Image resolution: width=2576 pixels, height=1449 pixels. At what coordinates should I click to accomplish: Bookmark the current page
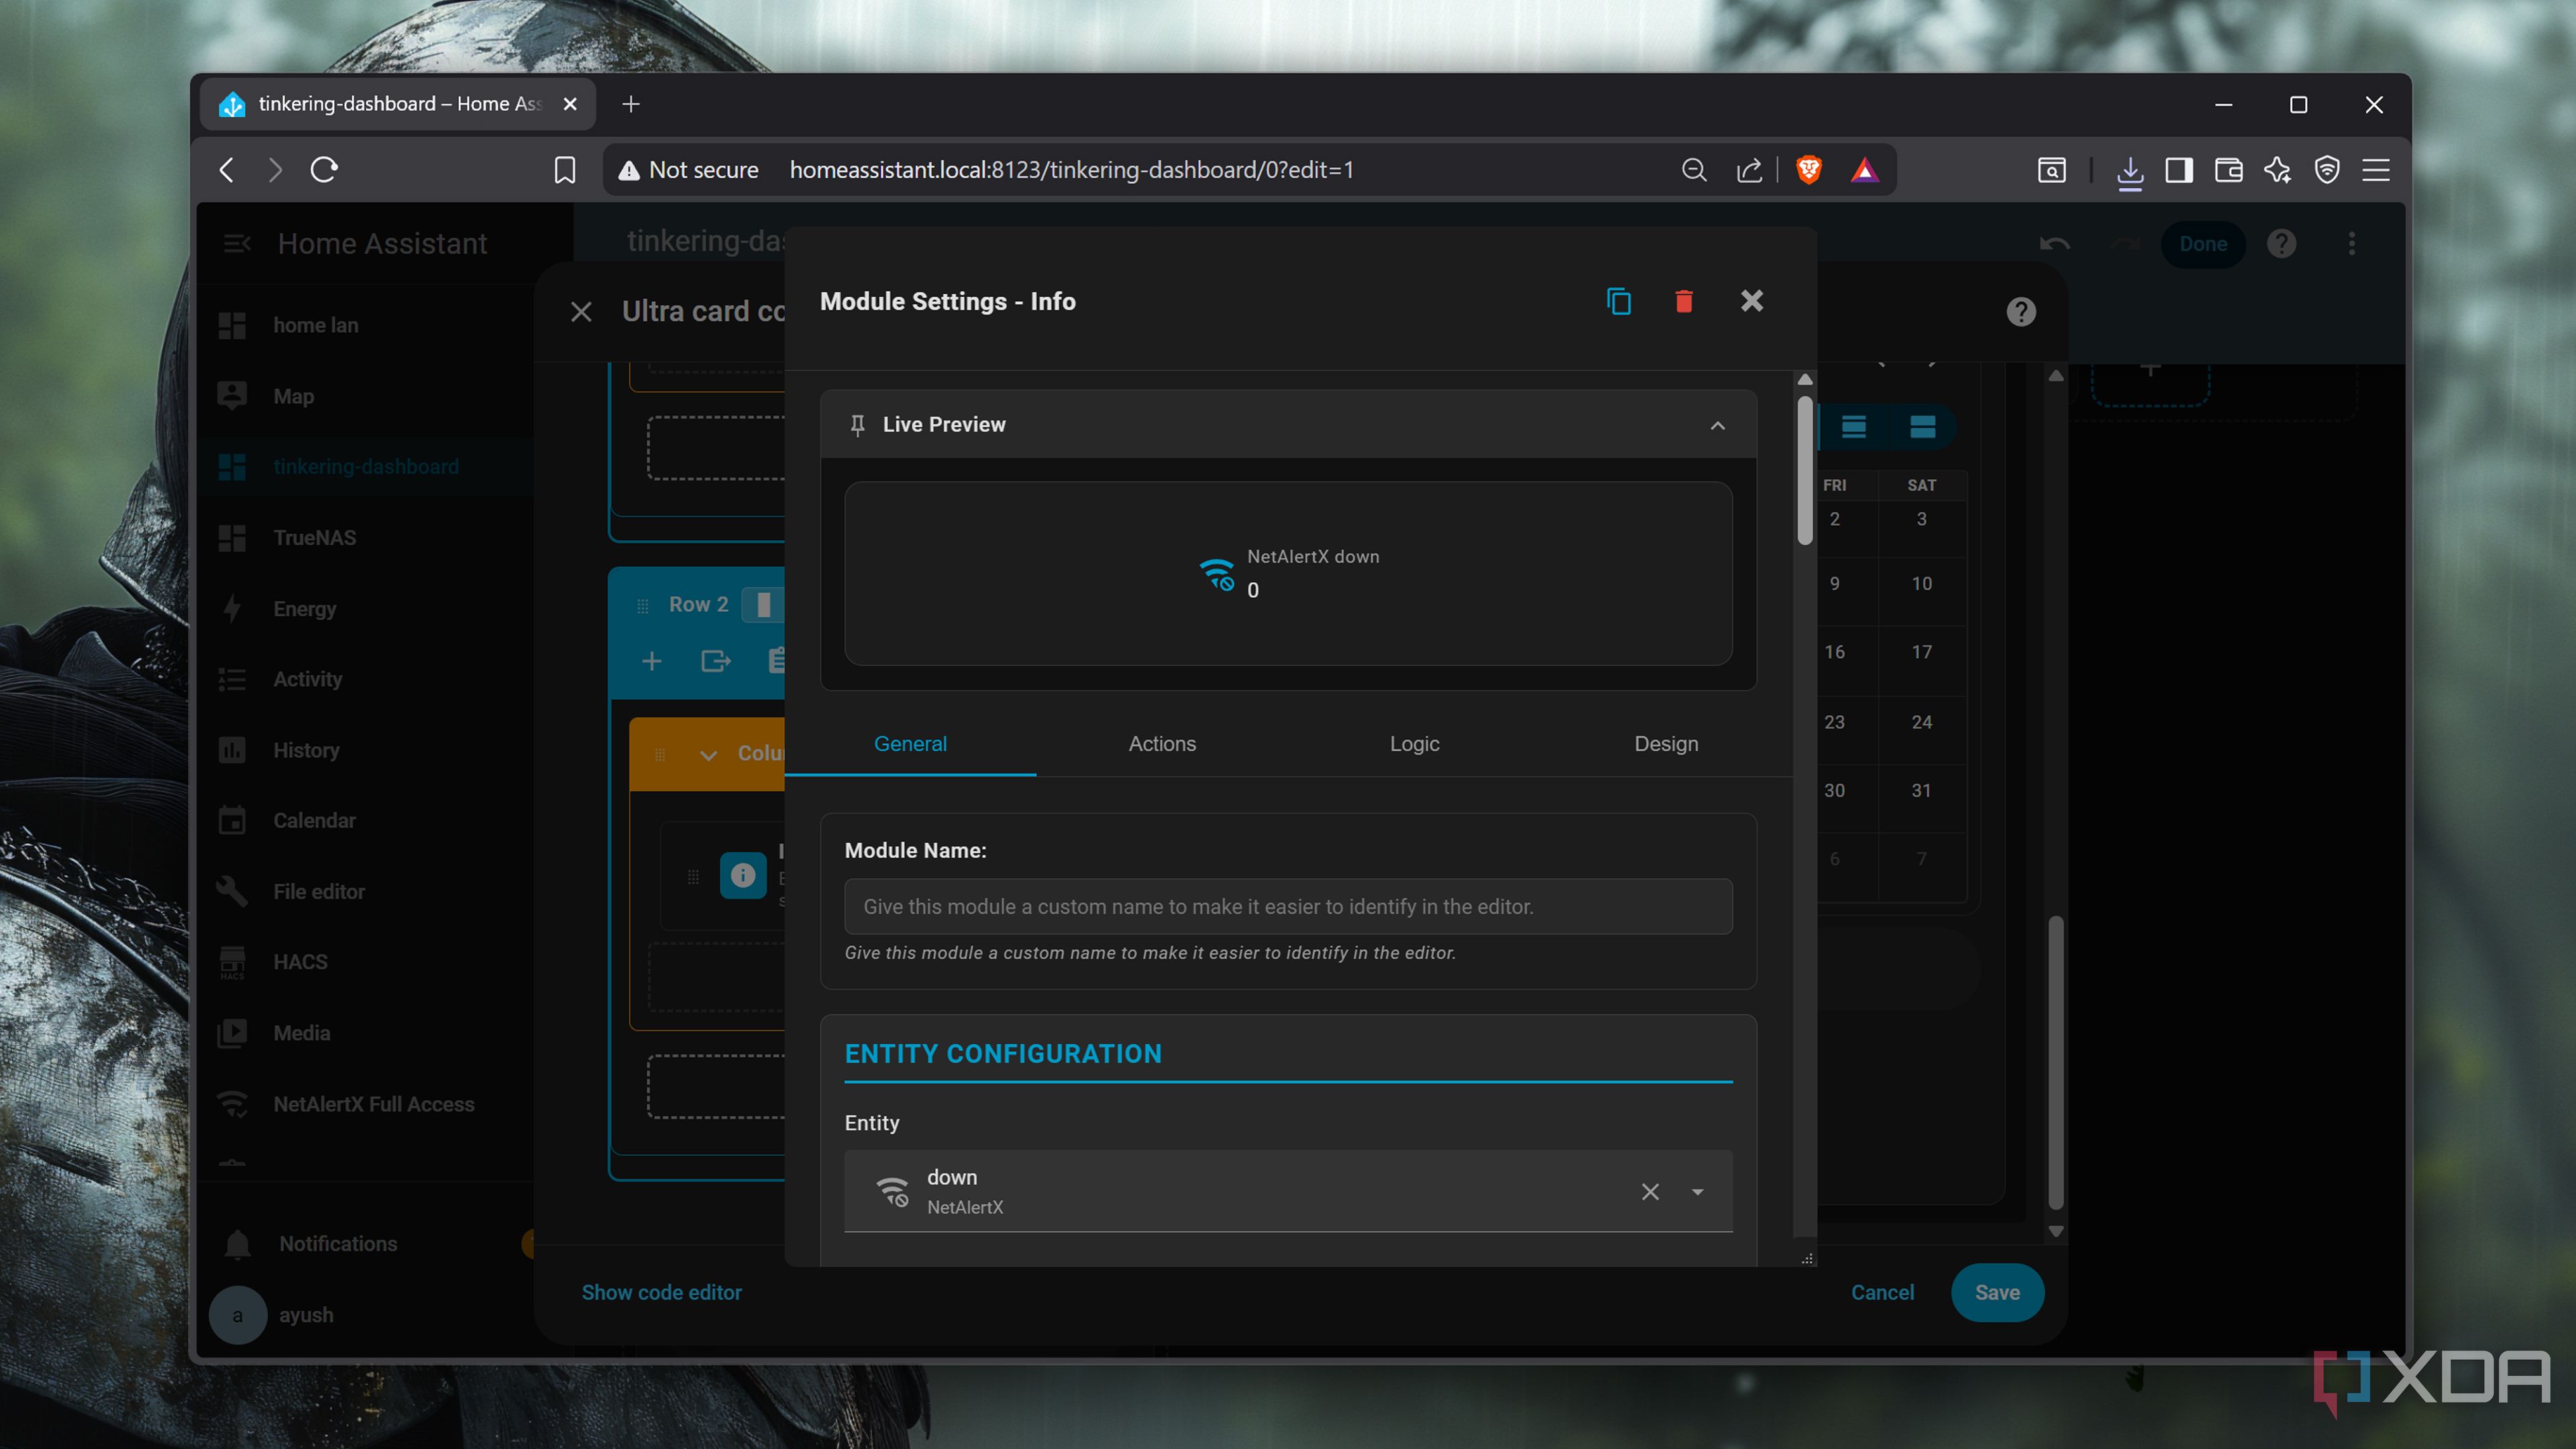[x=564, y=170]
